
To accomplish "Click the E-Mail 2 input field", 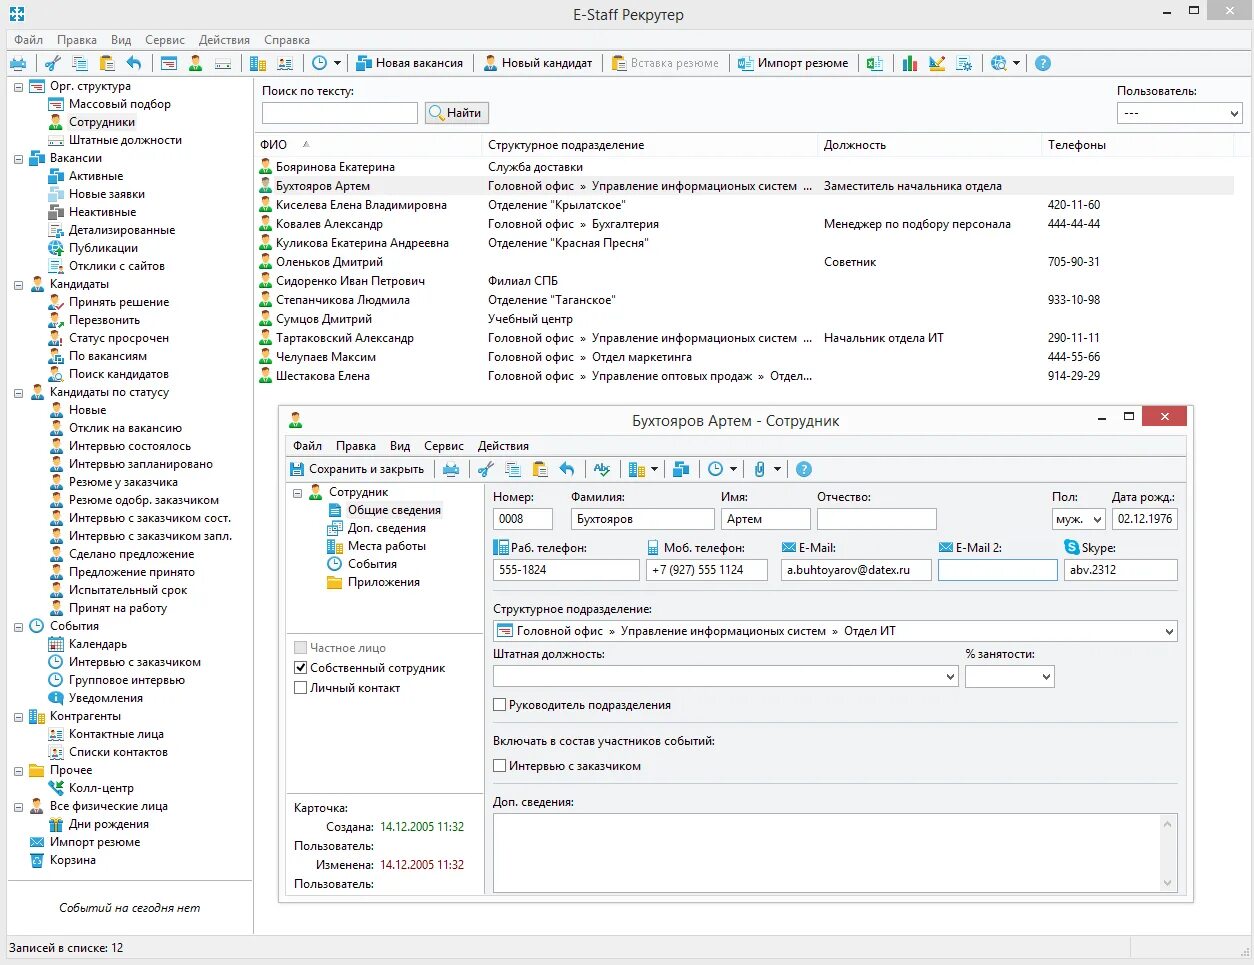I will pos(997,570).
